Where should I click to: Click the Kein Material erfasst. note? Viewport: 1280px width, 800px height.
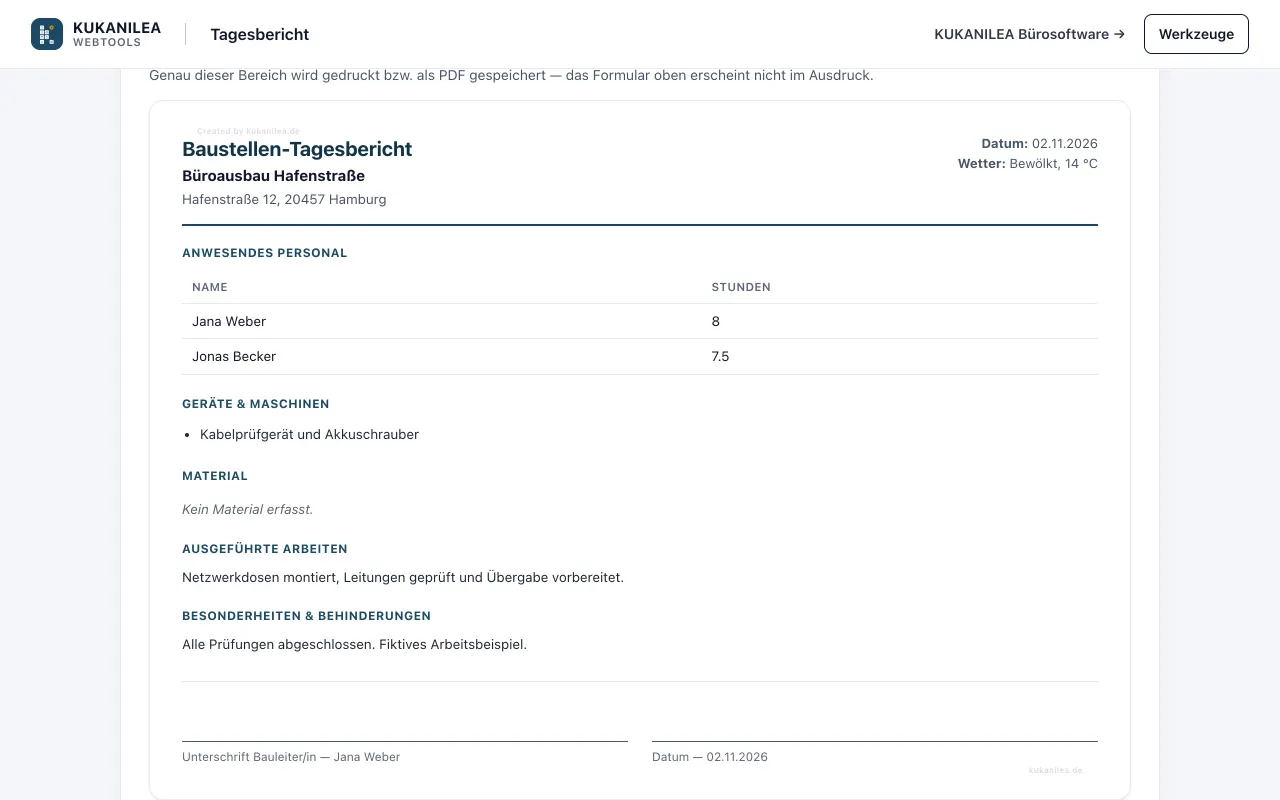coord(248,509)
